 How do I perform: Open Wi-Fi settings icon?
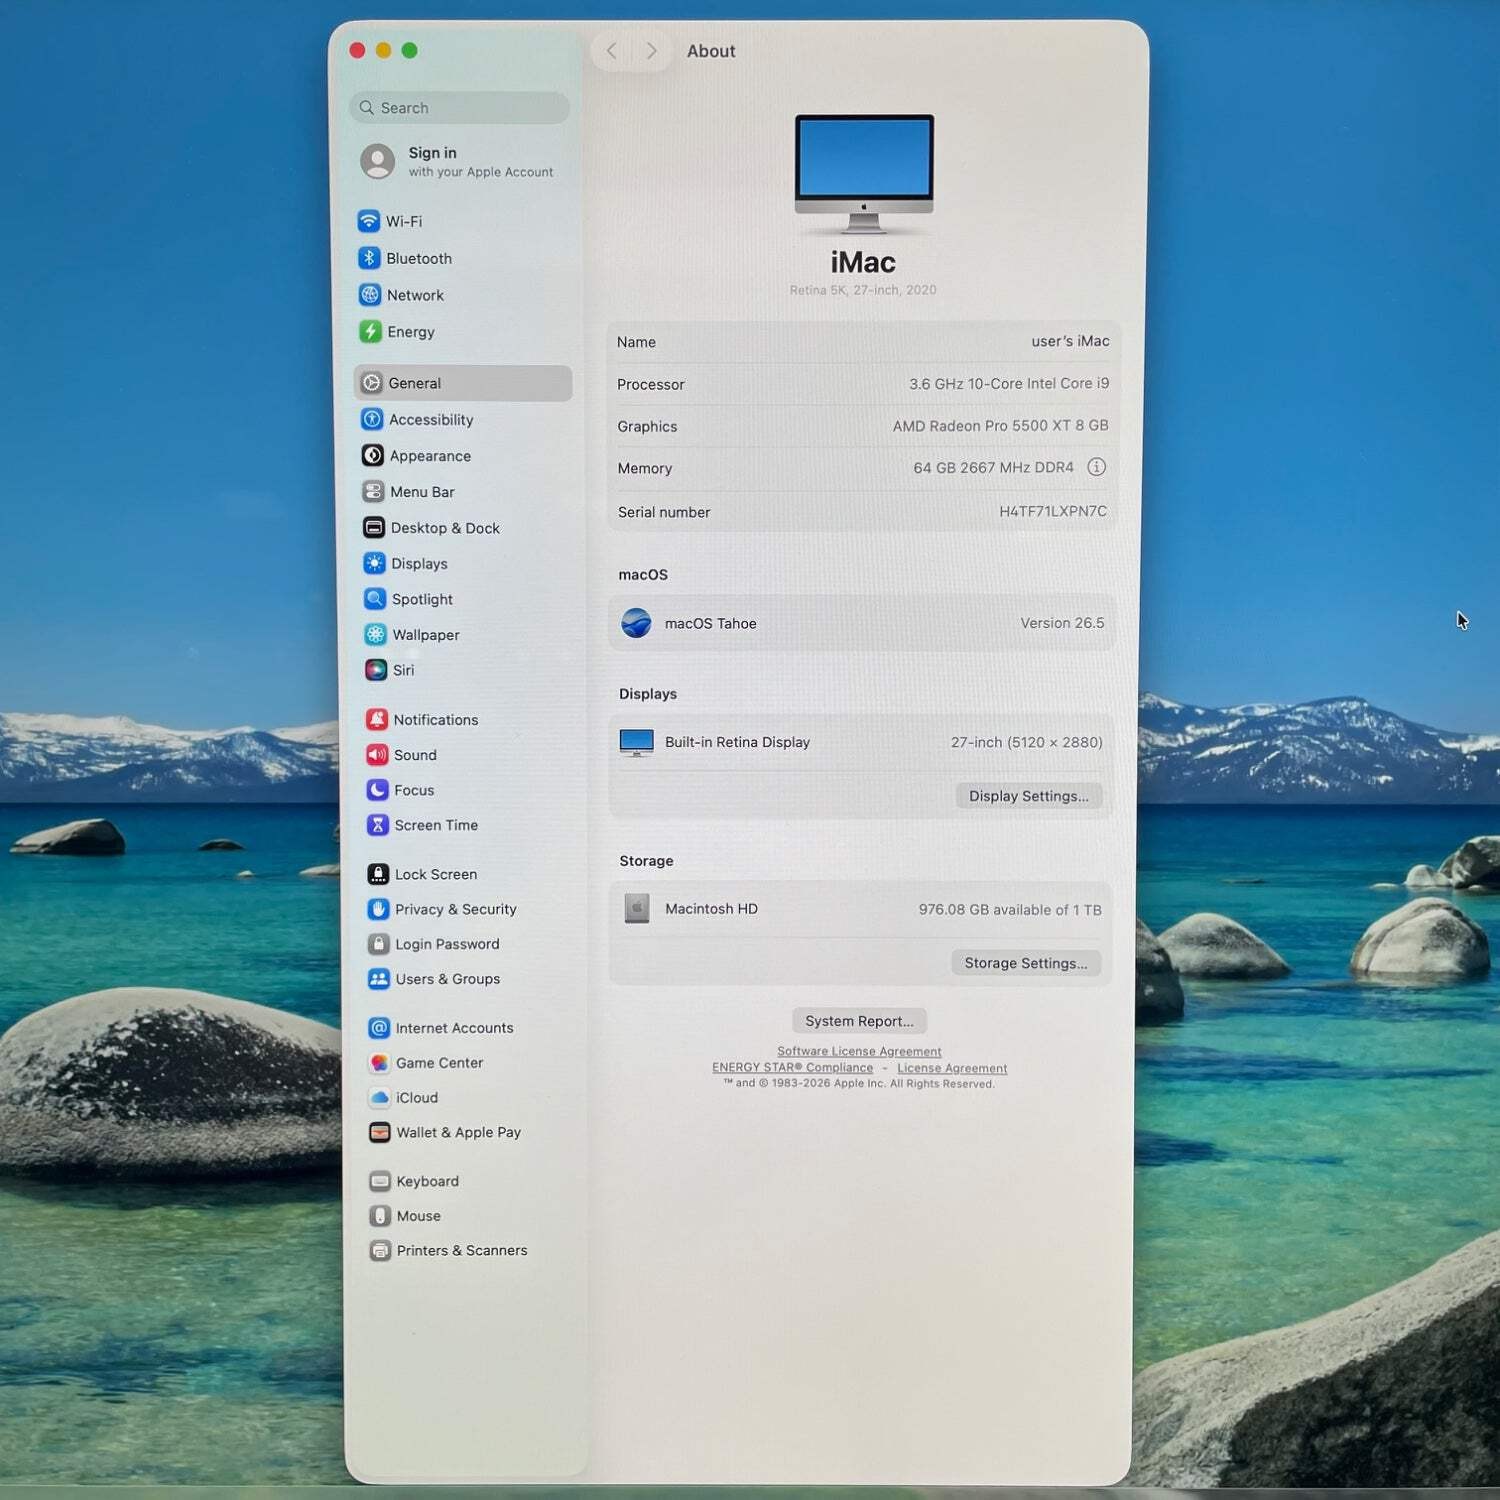[x=368, y=221]
